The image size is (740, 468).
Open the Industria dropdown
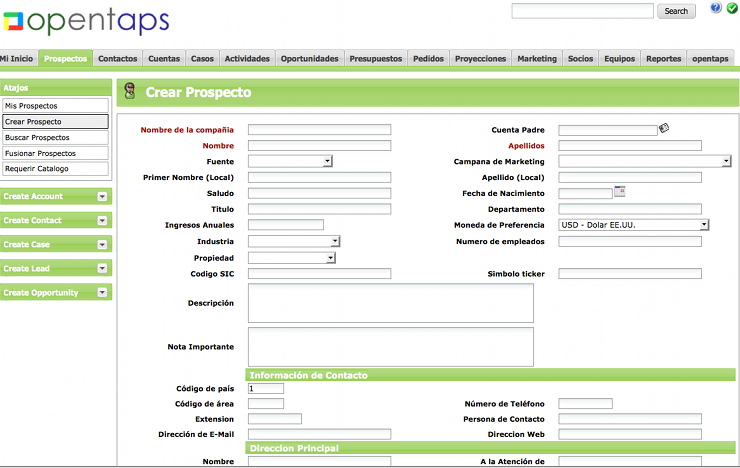[x=294, y=242]
